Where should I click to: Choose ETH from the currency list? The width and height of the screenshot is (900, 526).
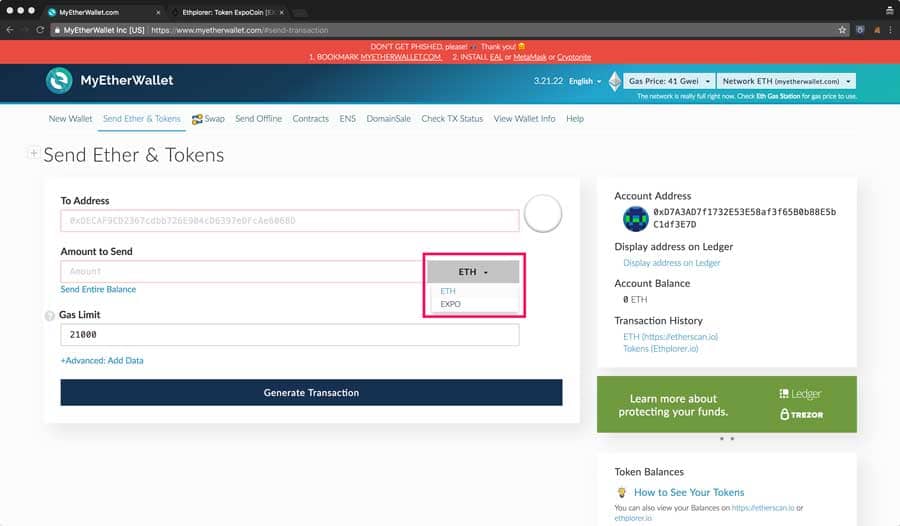coord(448,291)
